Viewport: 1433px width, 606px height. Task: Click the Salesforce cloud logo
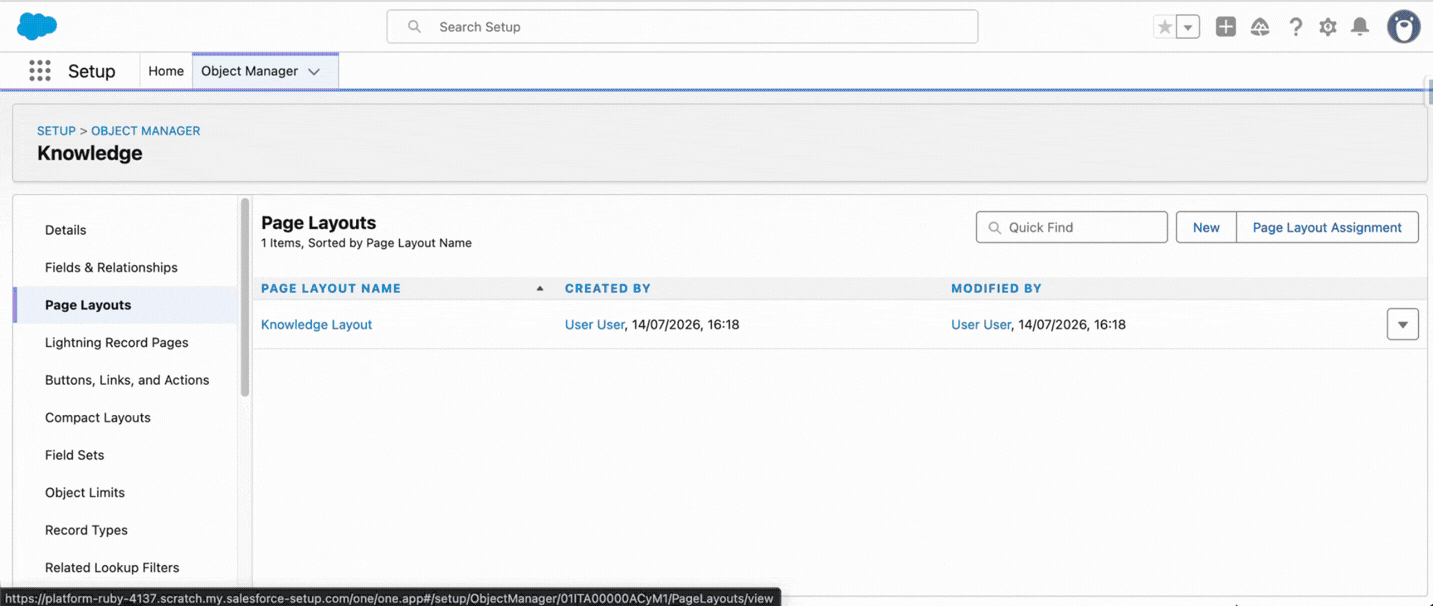(x=37, y=27)
